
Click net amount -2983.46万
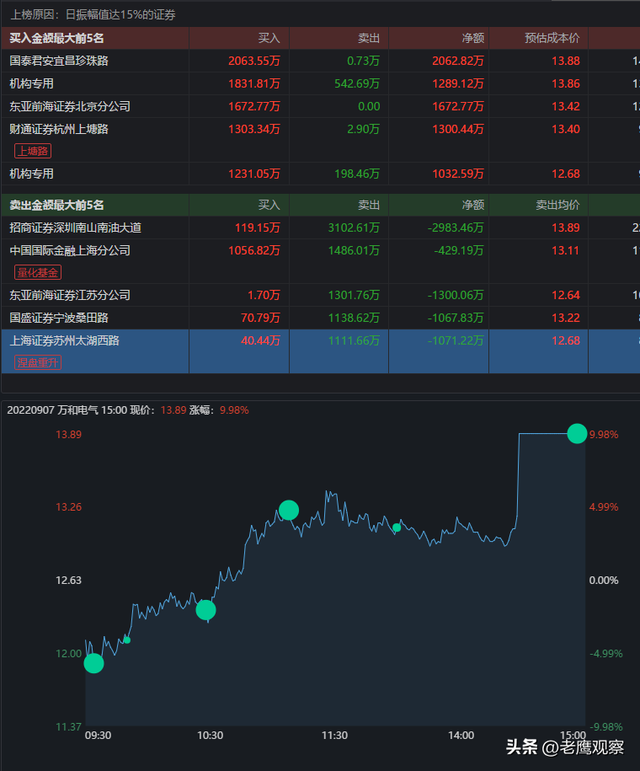click(456, 228)
